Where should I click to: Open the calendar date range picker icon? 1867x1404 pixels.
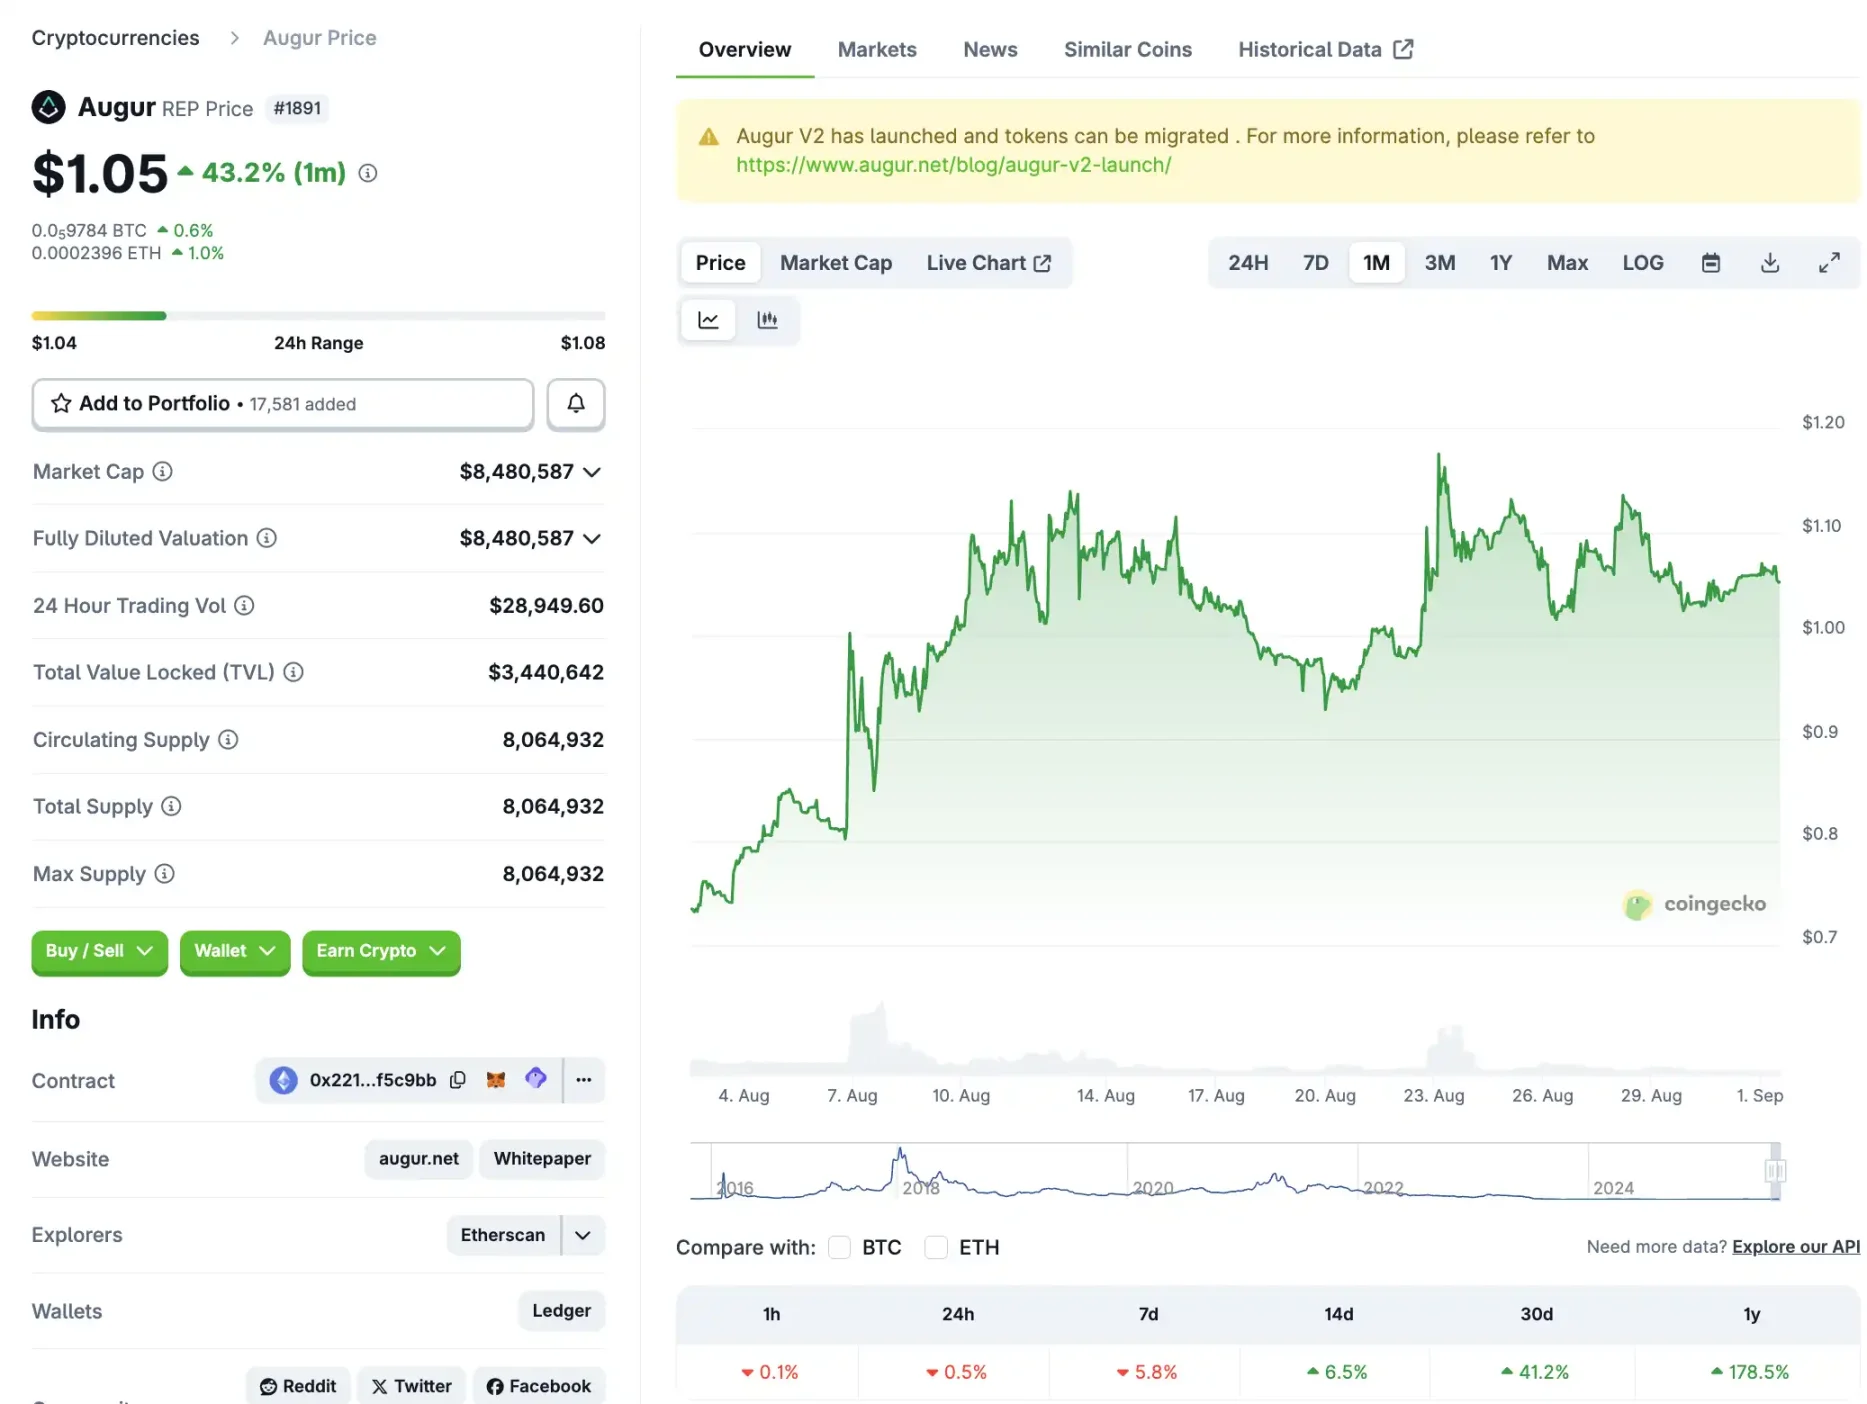[x=1710, y=262]
